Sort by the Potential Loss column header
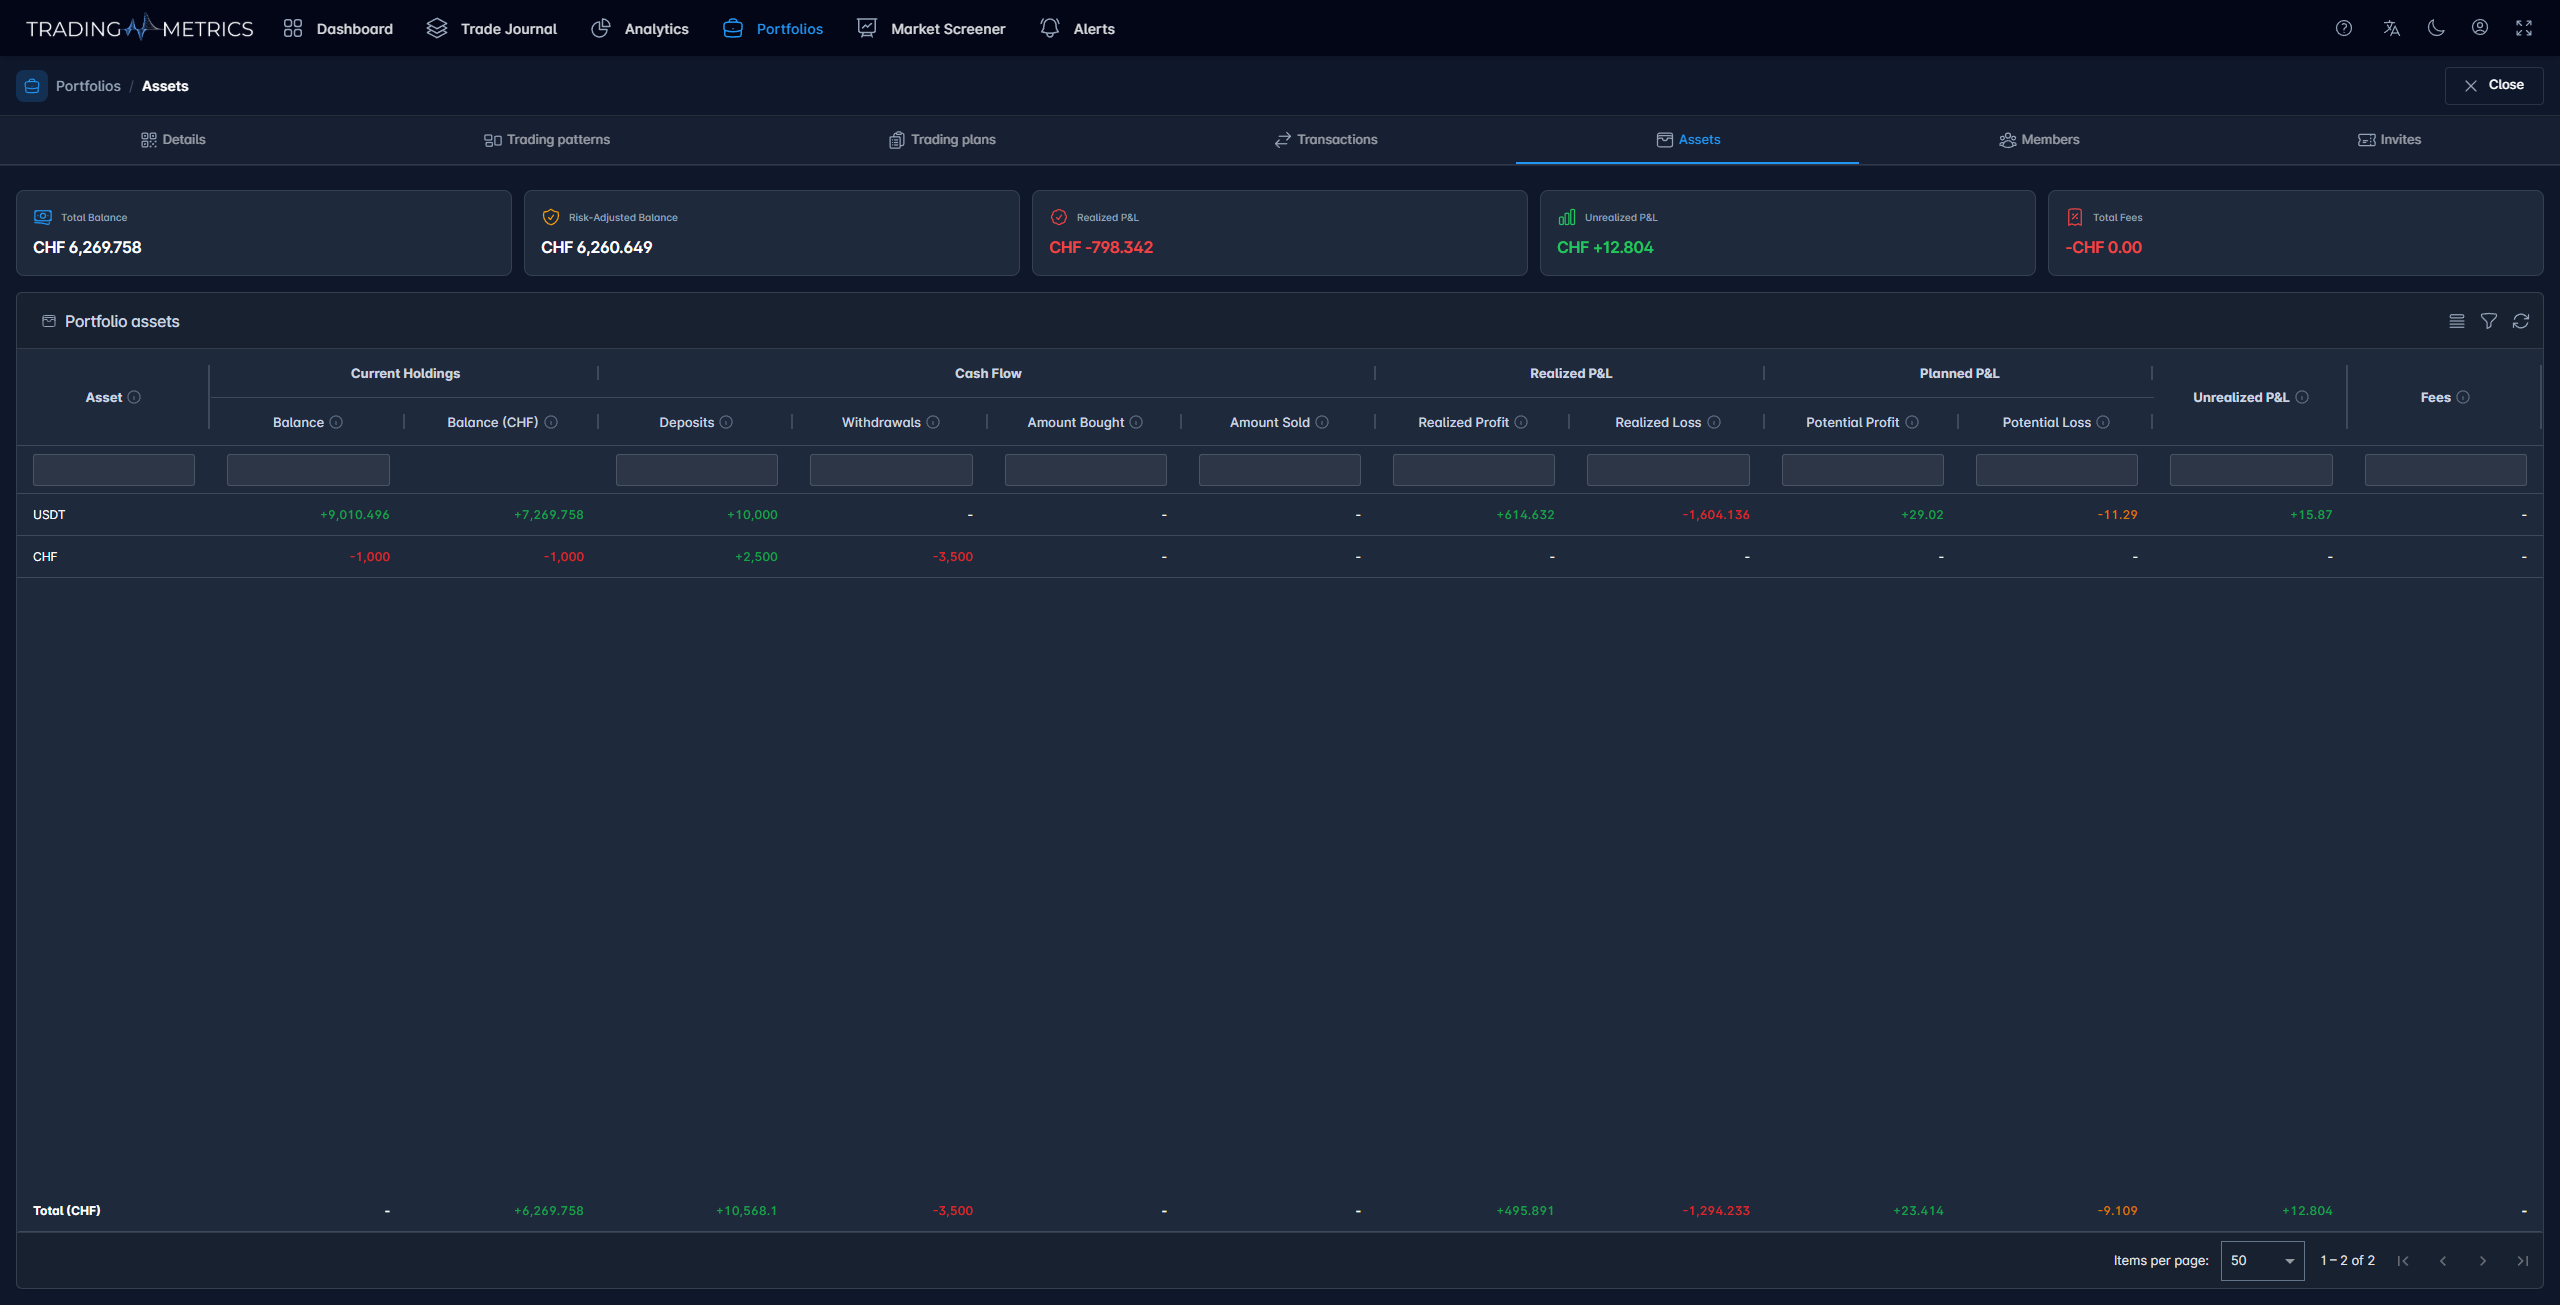The height and width of the screenshot is (1305, 2560). [2046, 422]
